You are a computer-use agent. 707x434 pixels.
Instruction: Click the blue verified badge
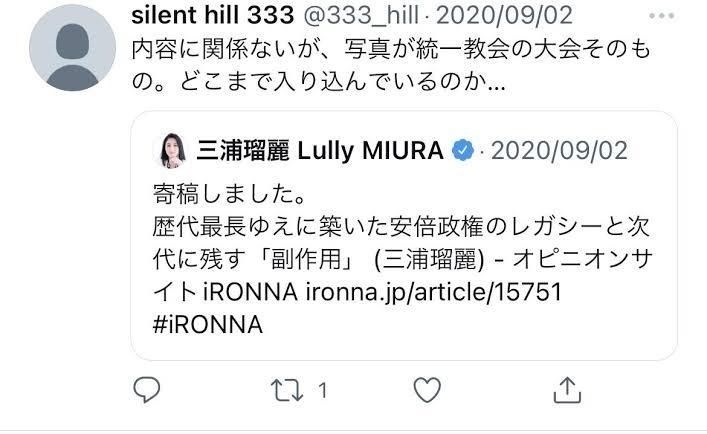tap(460, 151)
